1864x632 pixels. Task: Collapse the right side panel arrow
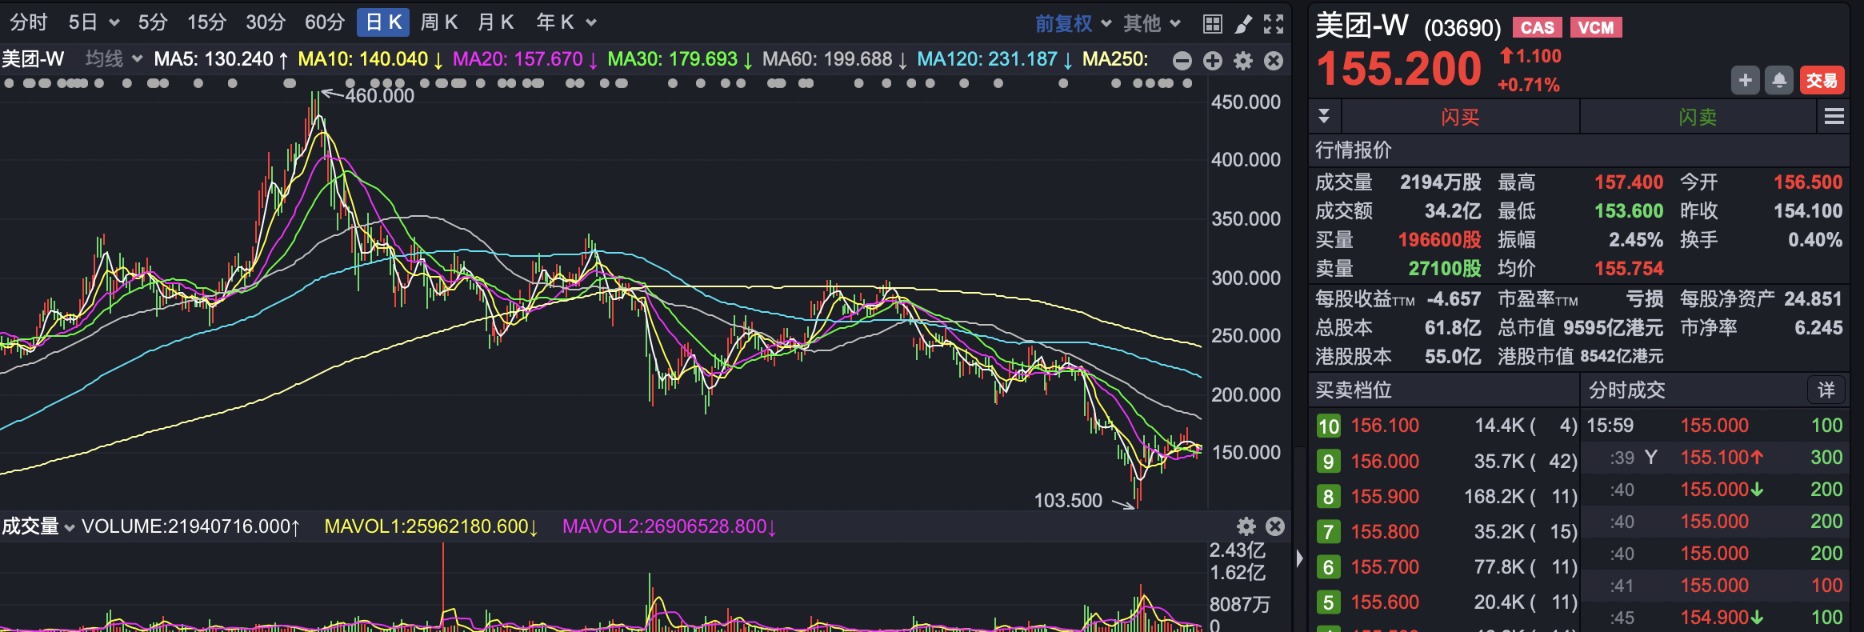click(1299, 558)
